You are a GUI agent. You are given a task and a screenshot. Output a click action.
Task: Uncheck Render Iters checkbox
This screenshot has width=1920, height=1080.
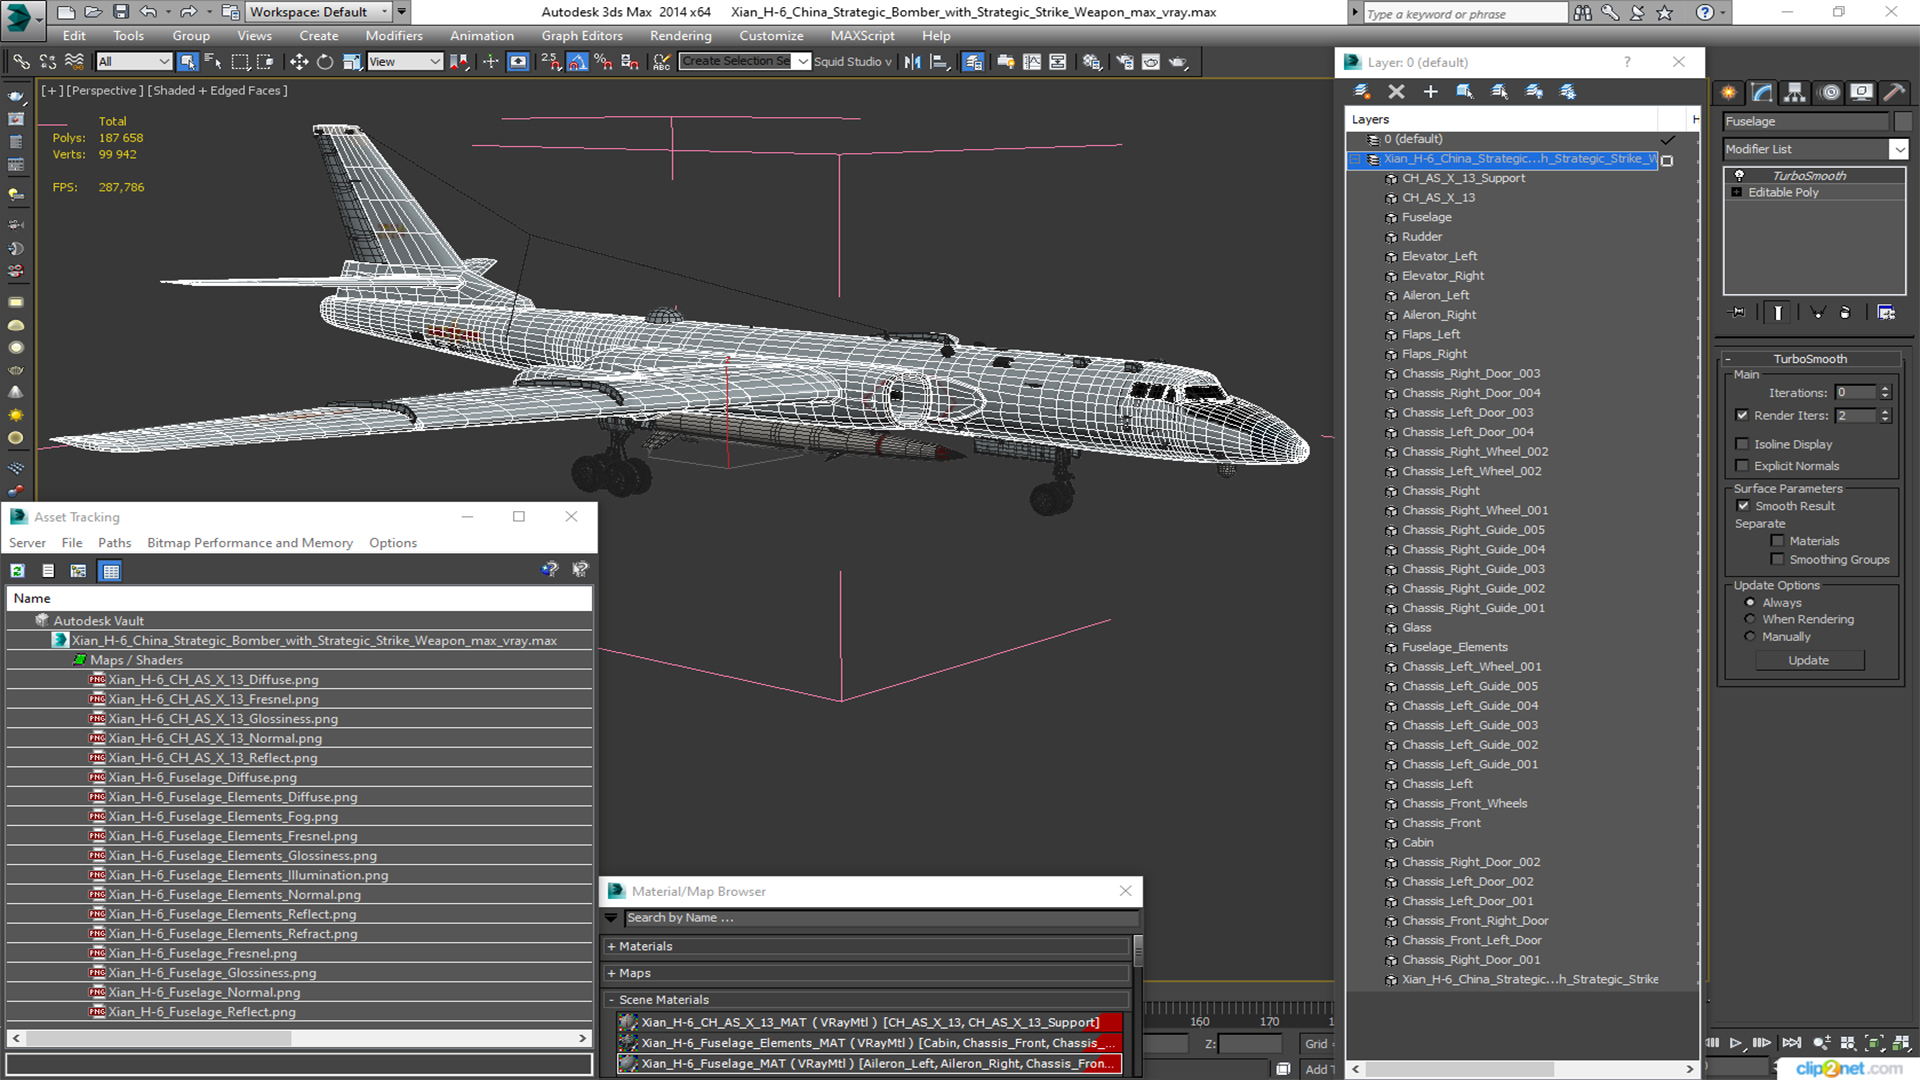click(x=1742, y=415)
